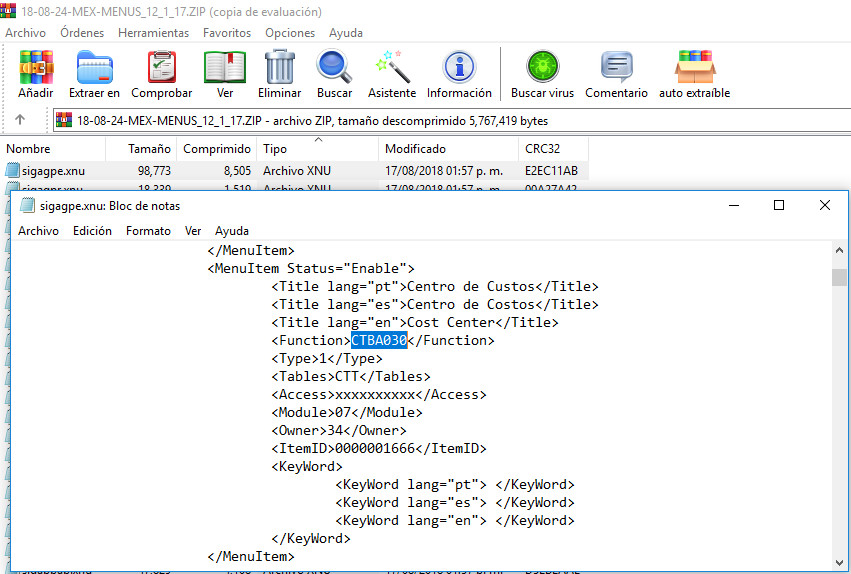Go up one folder with arrow button
The width and height of the screenshot is (851, 574).
(20, 120)
